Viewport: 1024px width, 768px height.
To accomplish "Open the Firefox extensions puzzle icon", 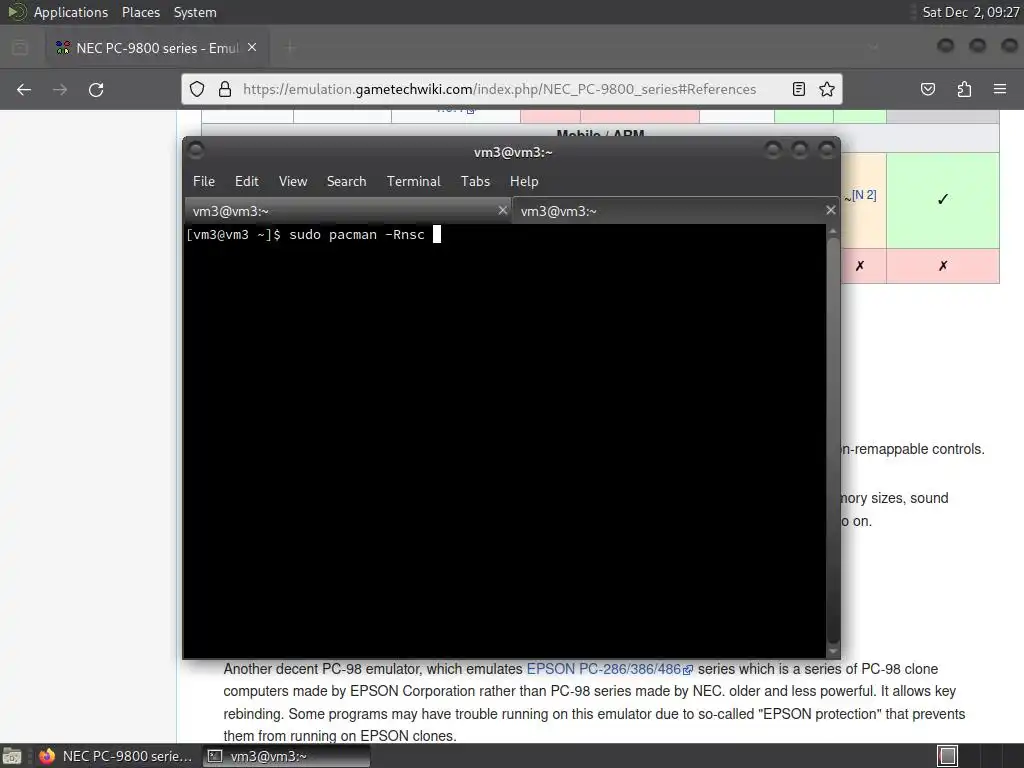I will coord(964,89).
